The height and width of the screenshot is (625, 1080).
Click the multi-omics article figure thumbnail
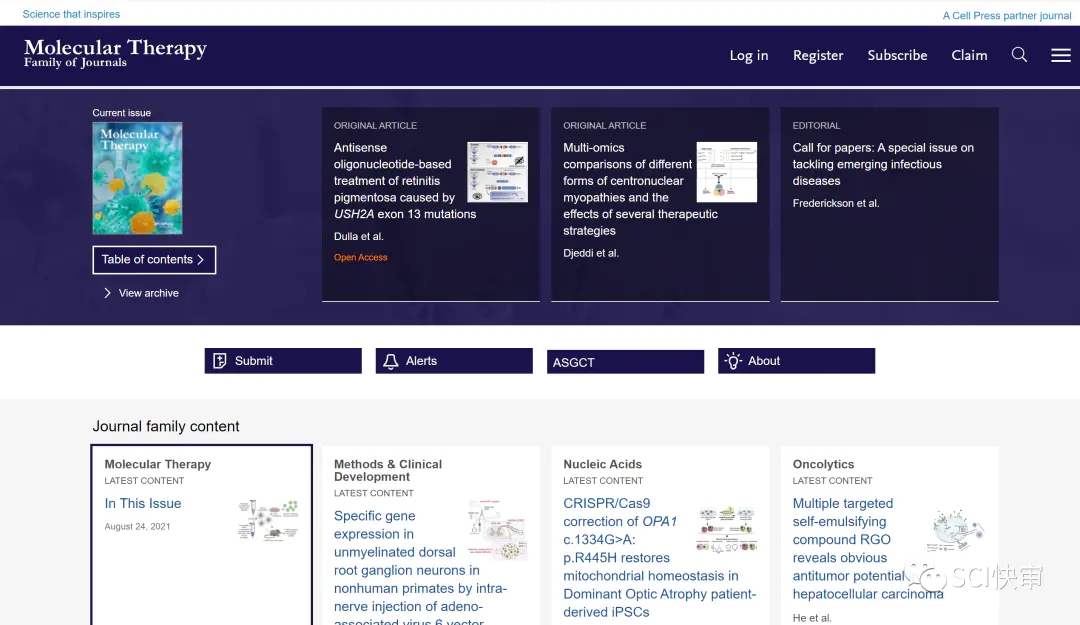pyautogui.click(x=727, y=172)
